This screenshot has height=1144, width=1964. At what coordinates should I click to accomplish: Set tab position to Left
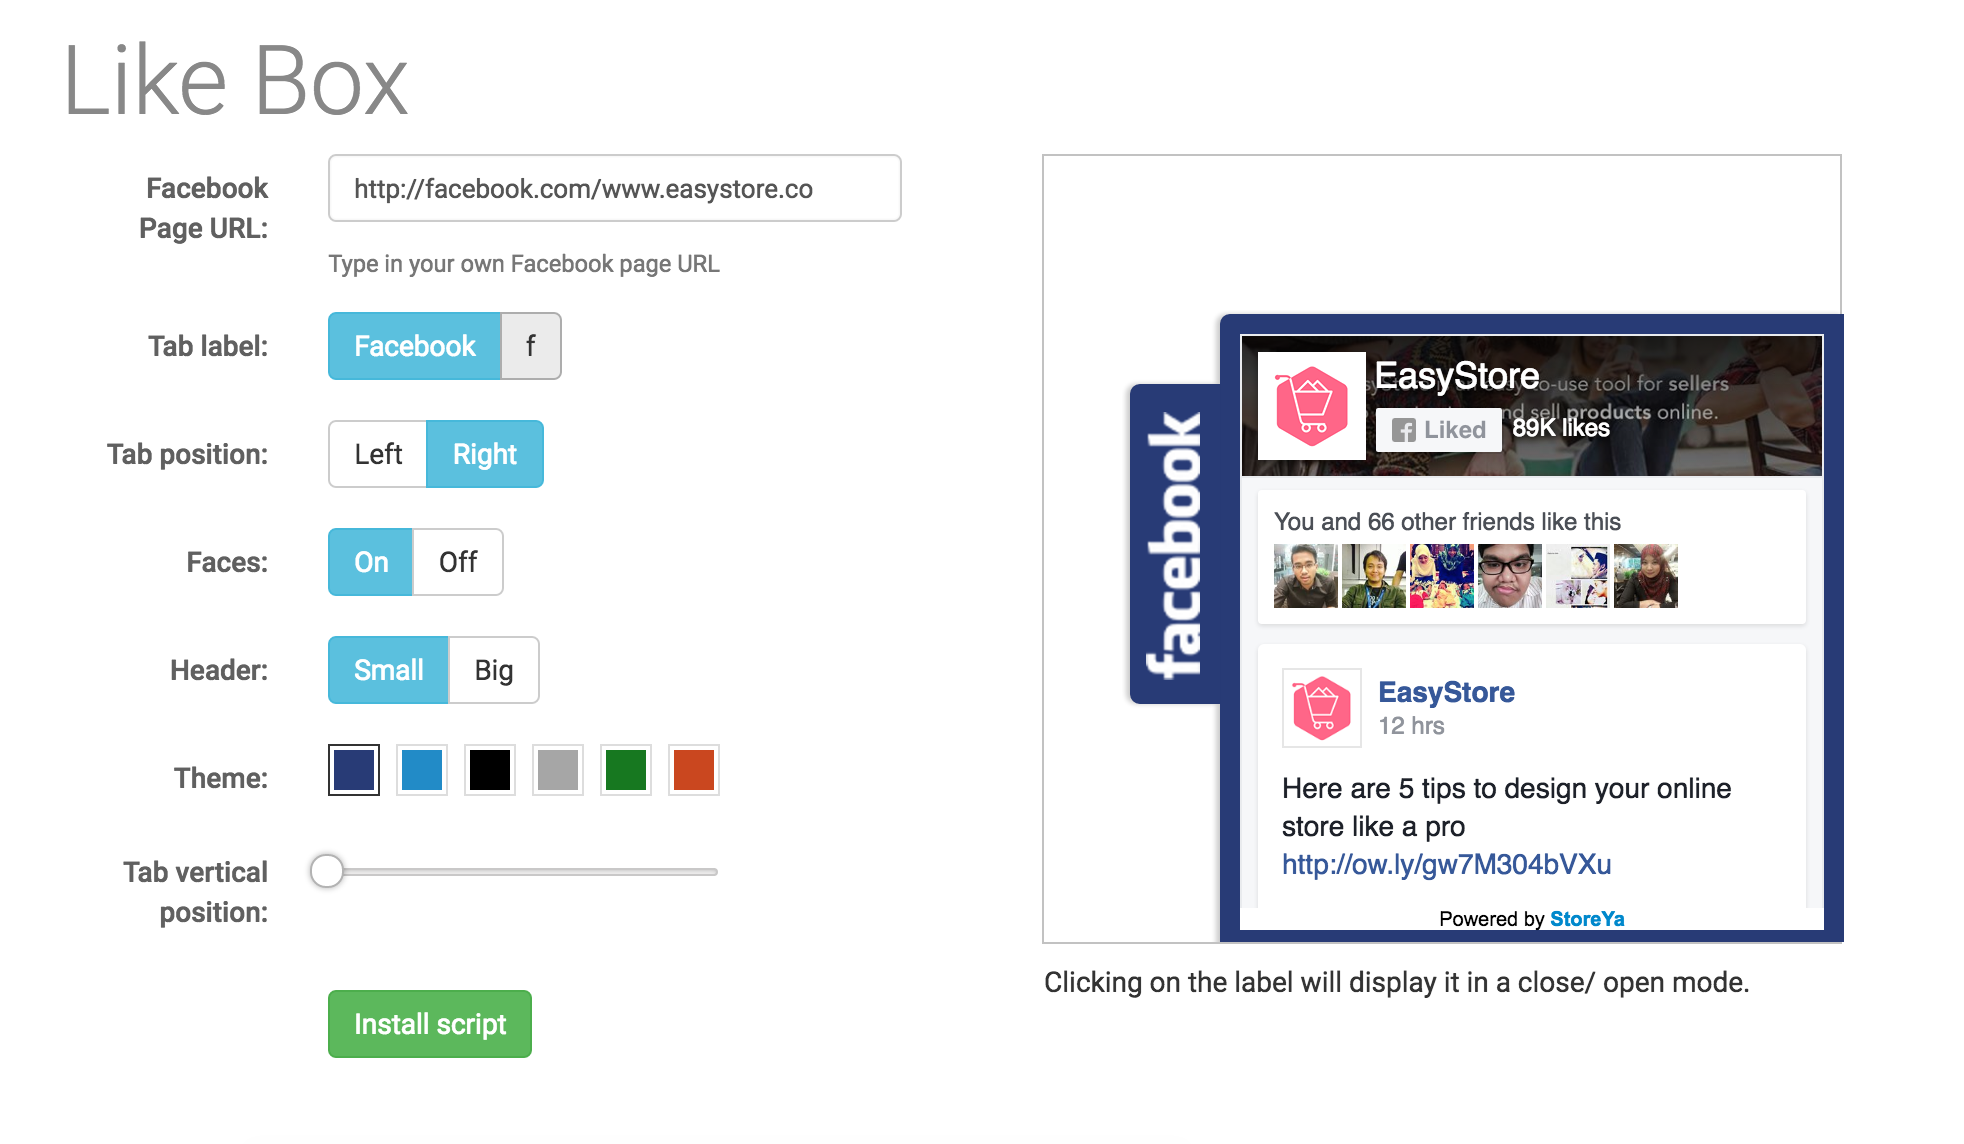tap(378, 454)
